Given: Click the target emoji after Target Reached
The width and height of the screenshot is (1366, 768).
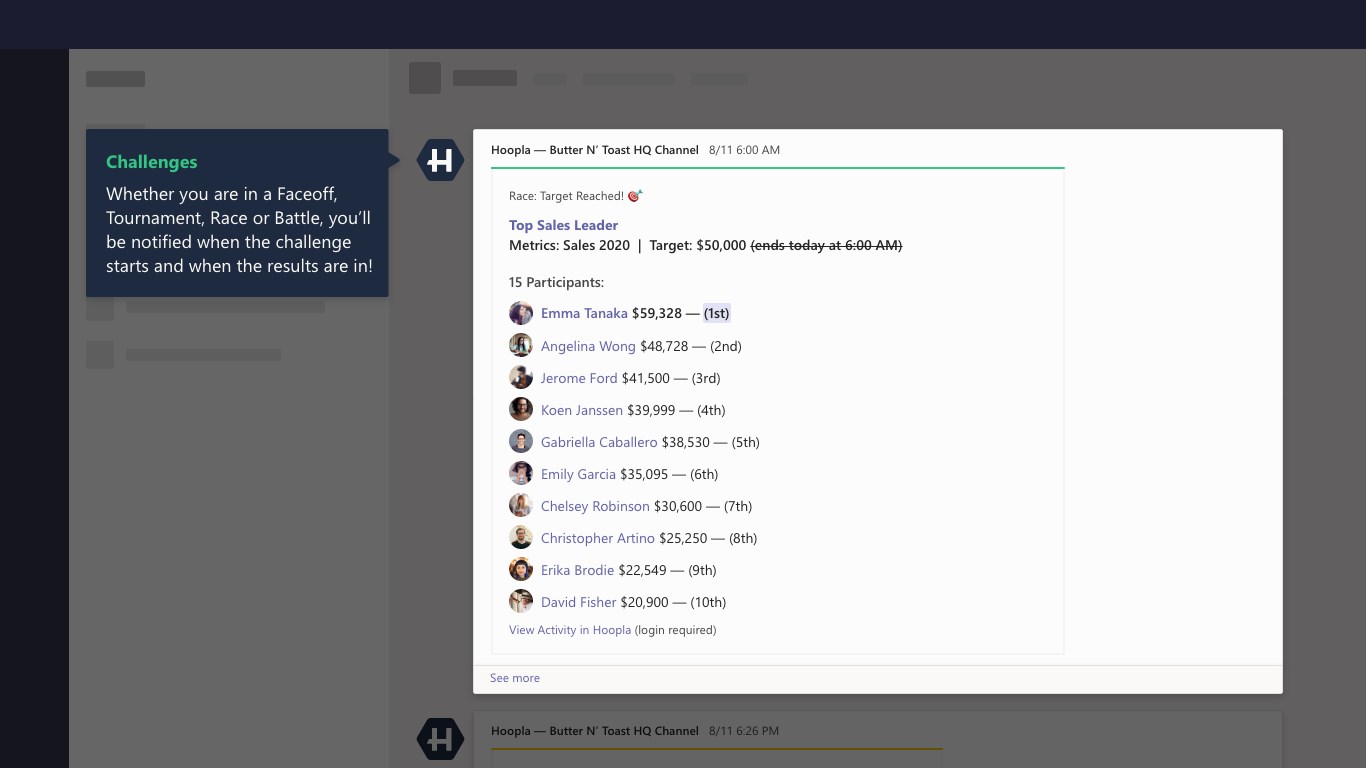Looking at the screenshot, I should (x=635, y=195).
